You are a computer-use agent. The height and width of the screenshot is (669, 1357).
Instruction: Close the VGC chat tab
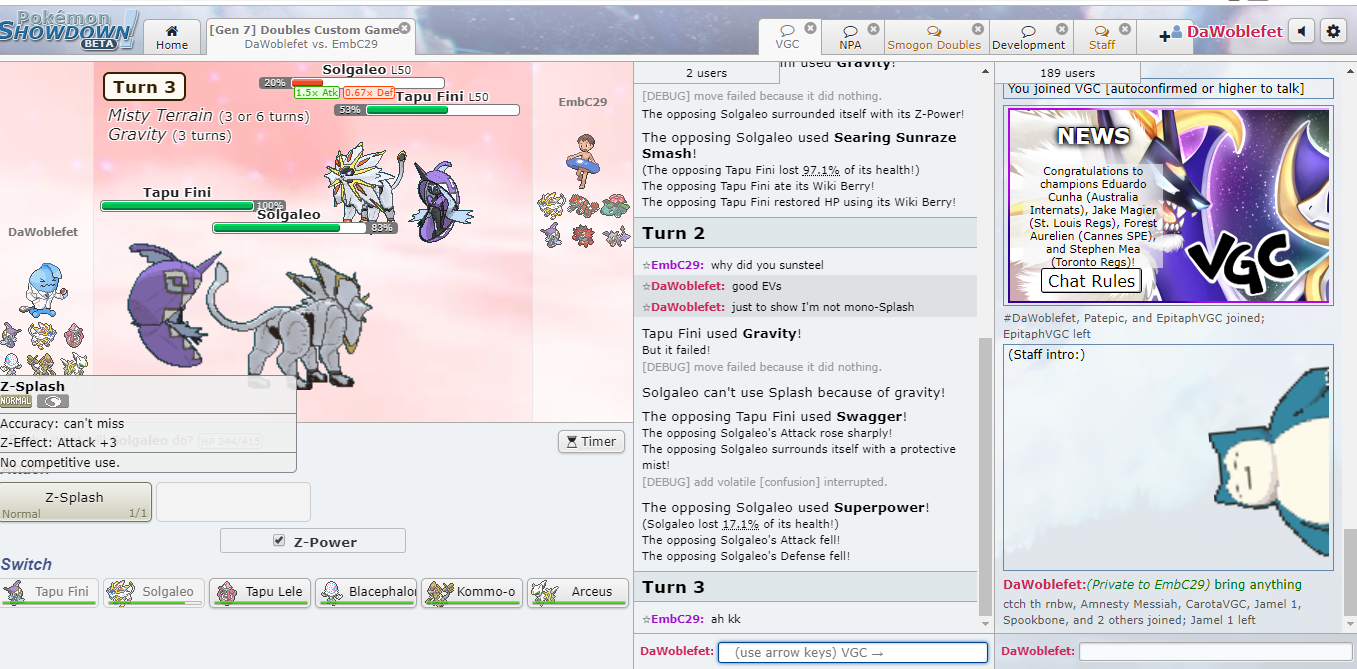tap(811, 29)
